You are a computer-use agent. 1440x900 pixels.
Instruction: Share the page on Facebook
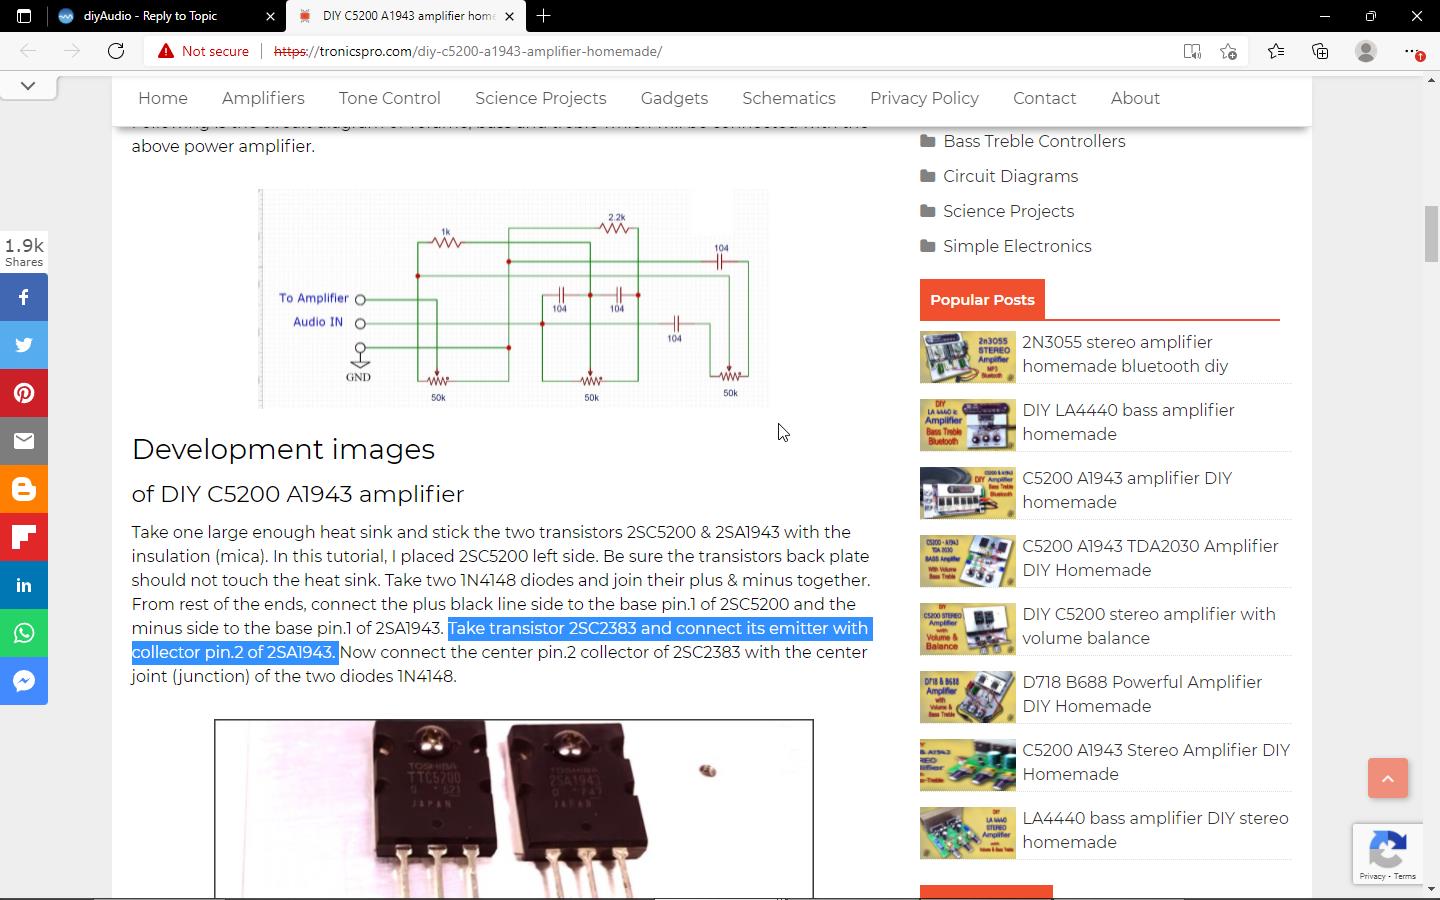point(24,297)
